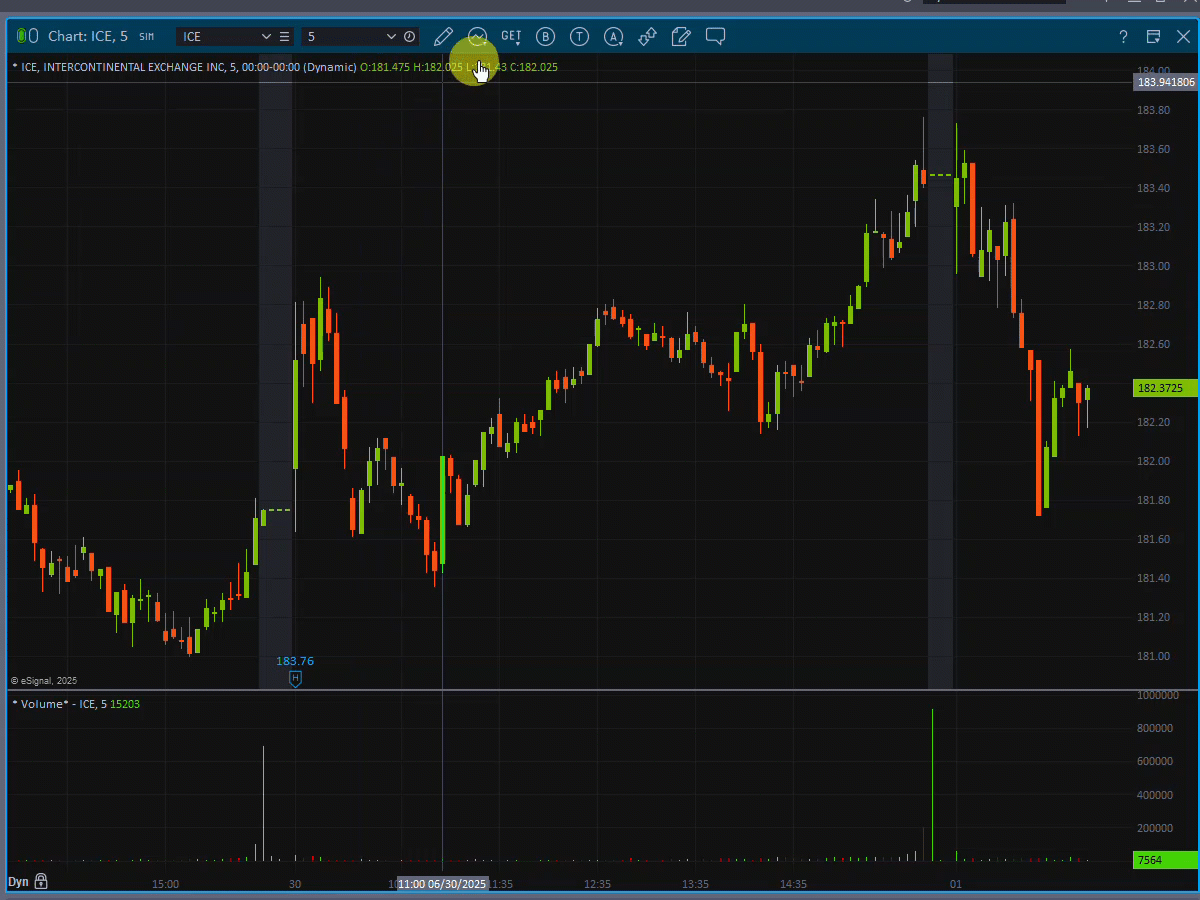Select the circled B bar tool
This screenshot has height=900, width=1200.
point(546,37)
